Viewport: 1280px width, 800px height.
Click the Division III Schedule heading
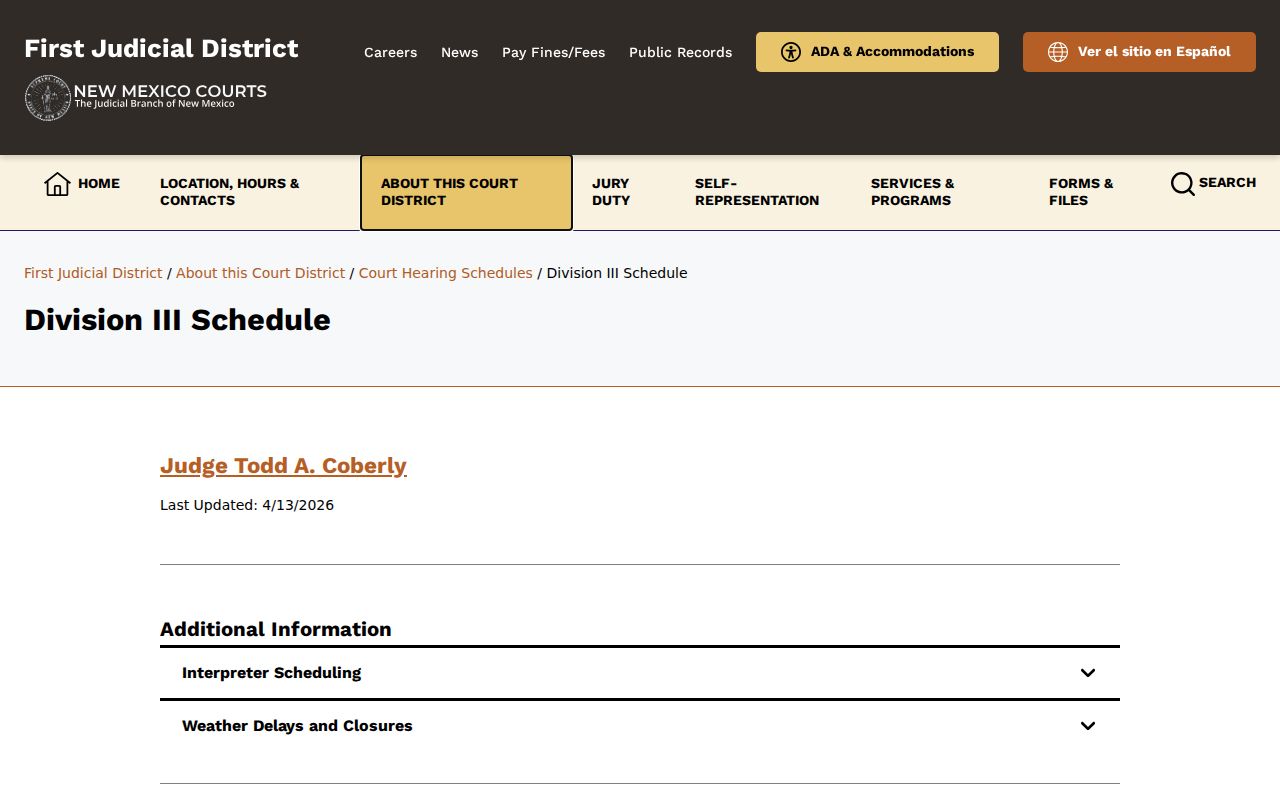pyautogui.click(x=177, y=320)
